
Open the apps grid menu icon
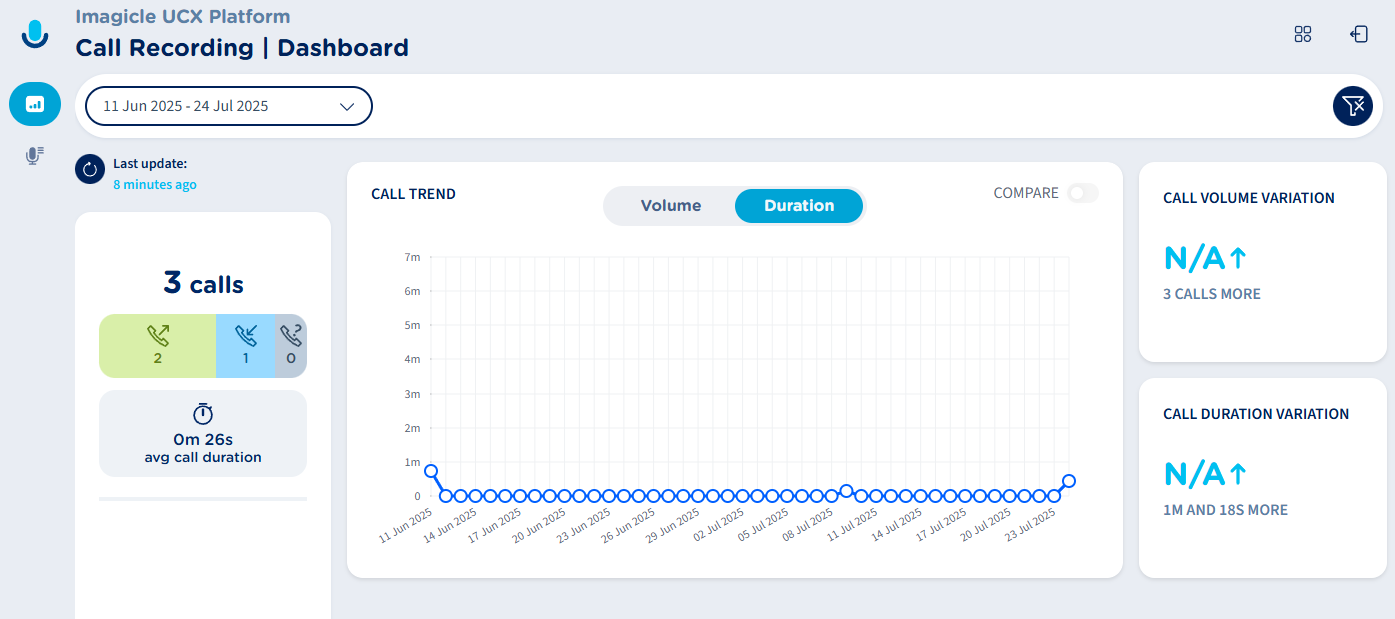tap(1302, 35)
